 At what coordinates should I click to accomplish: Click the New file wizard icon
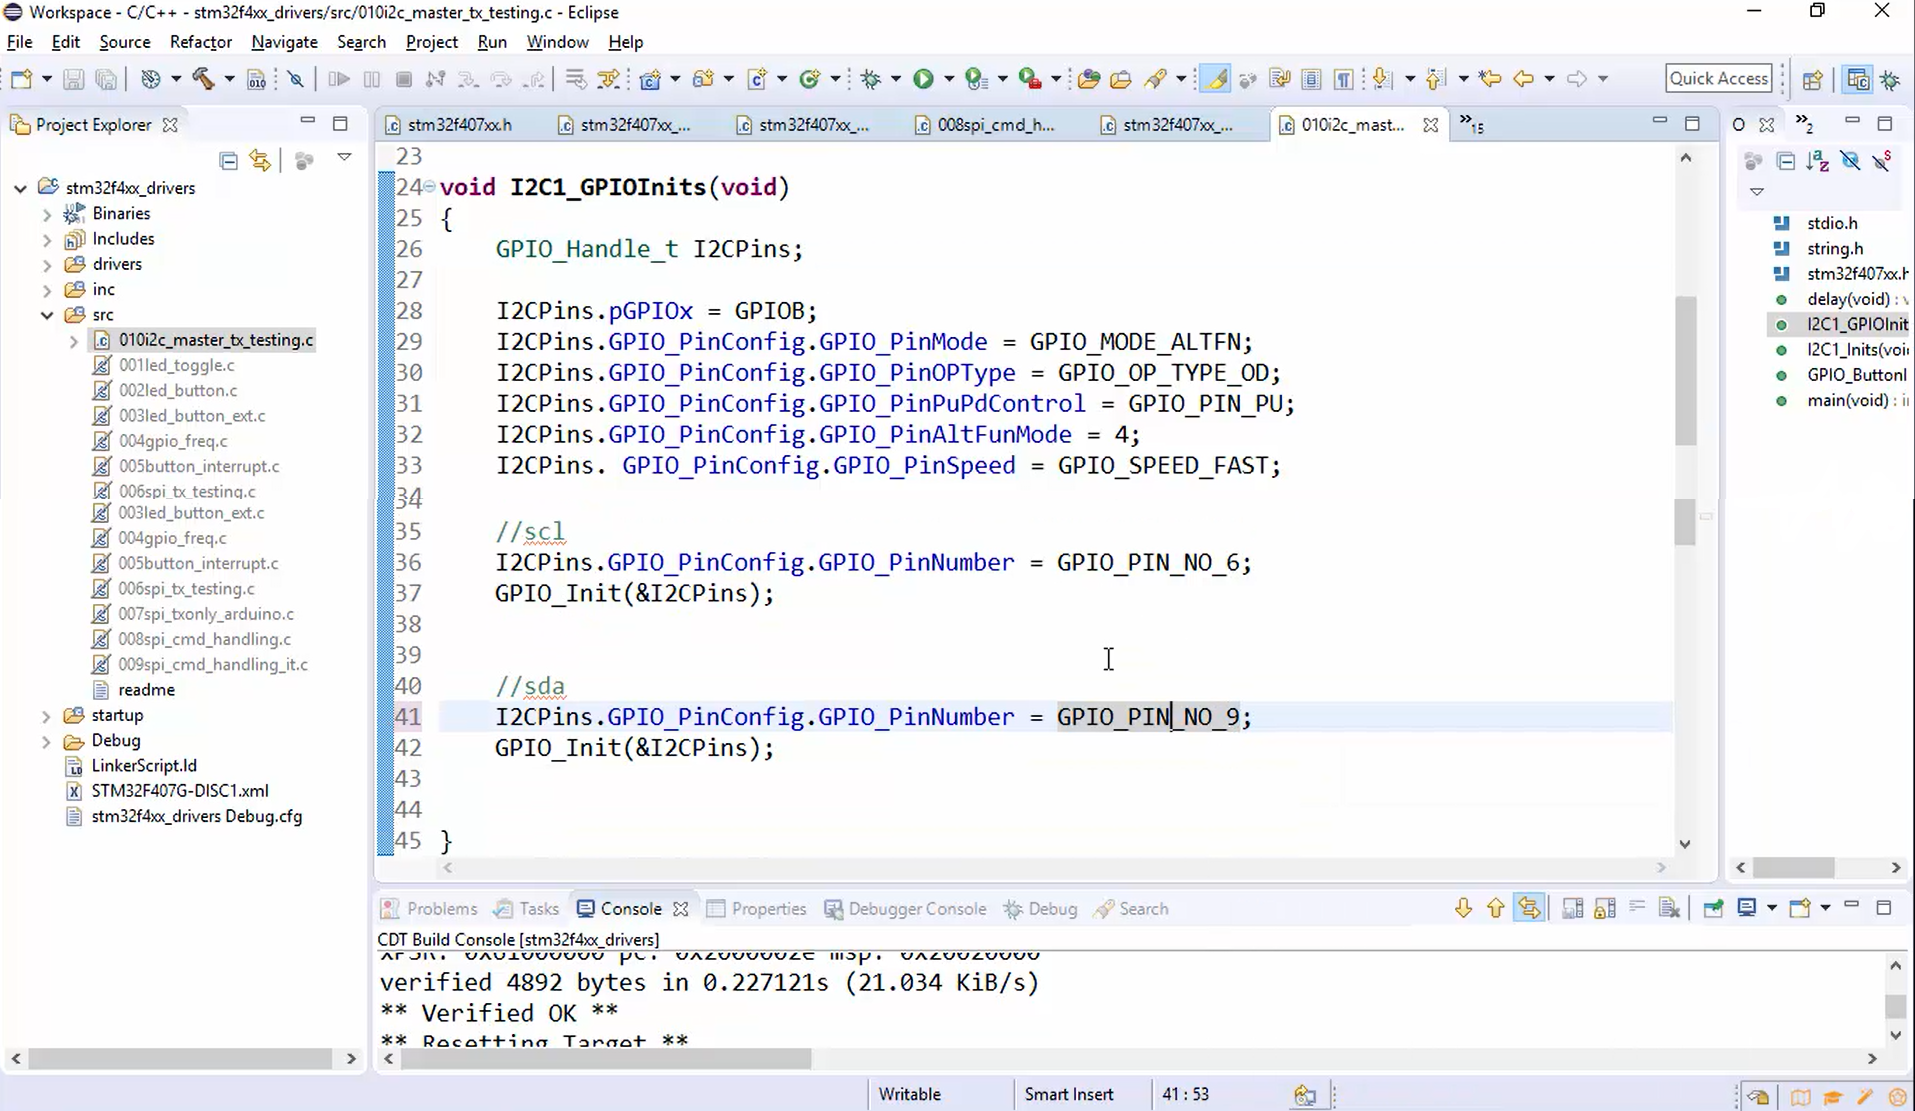[x=21, y=79]
